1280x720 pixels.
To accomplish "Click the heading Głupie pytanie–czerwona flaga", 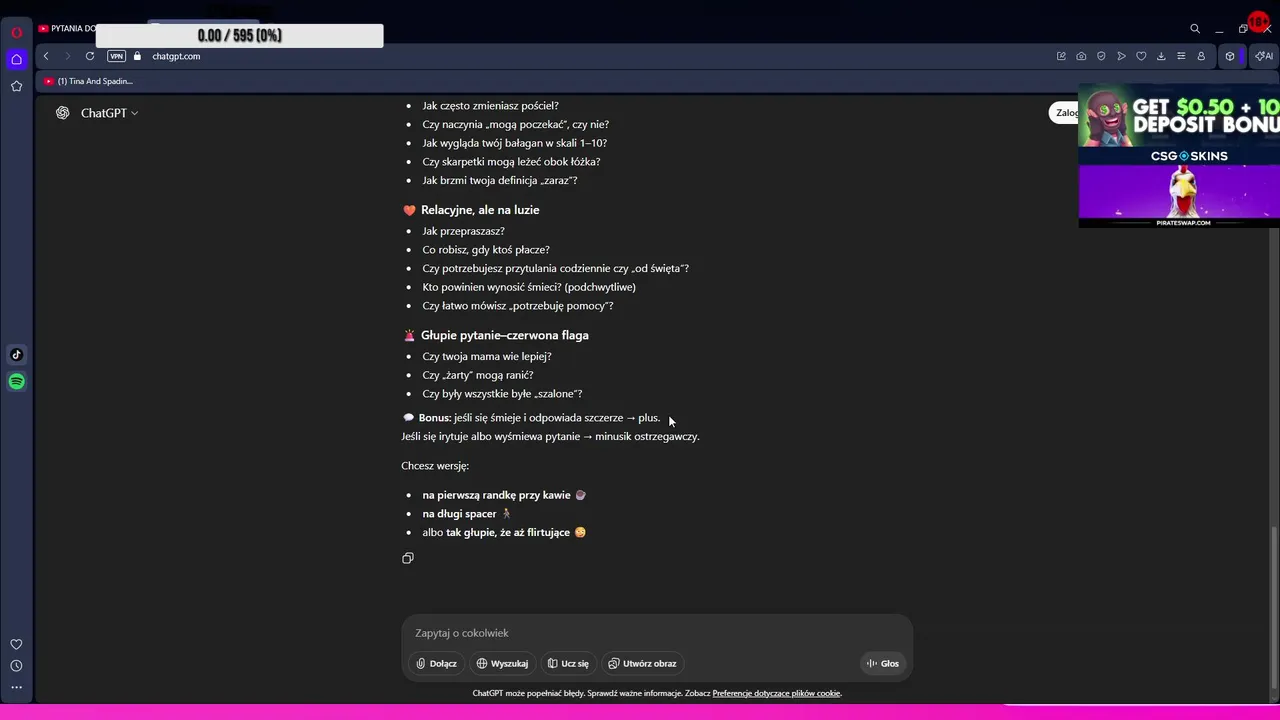I will [505, 335].
